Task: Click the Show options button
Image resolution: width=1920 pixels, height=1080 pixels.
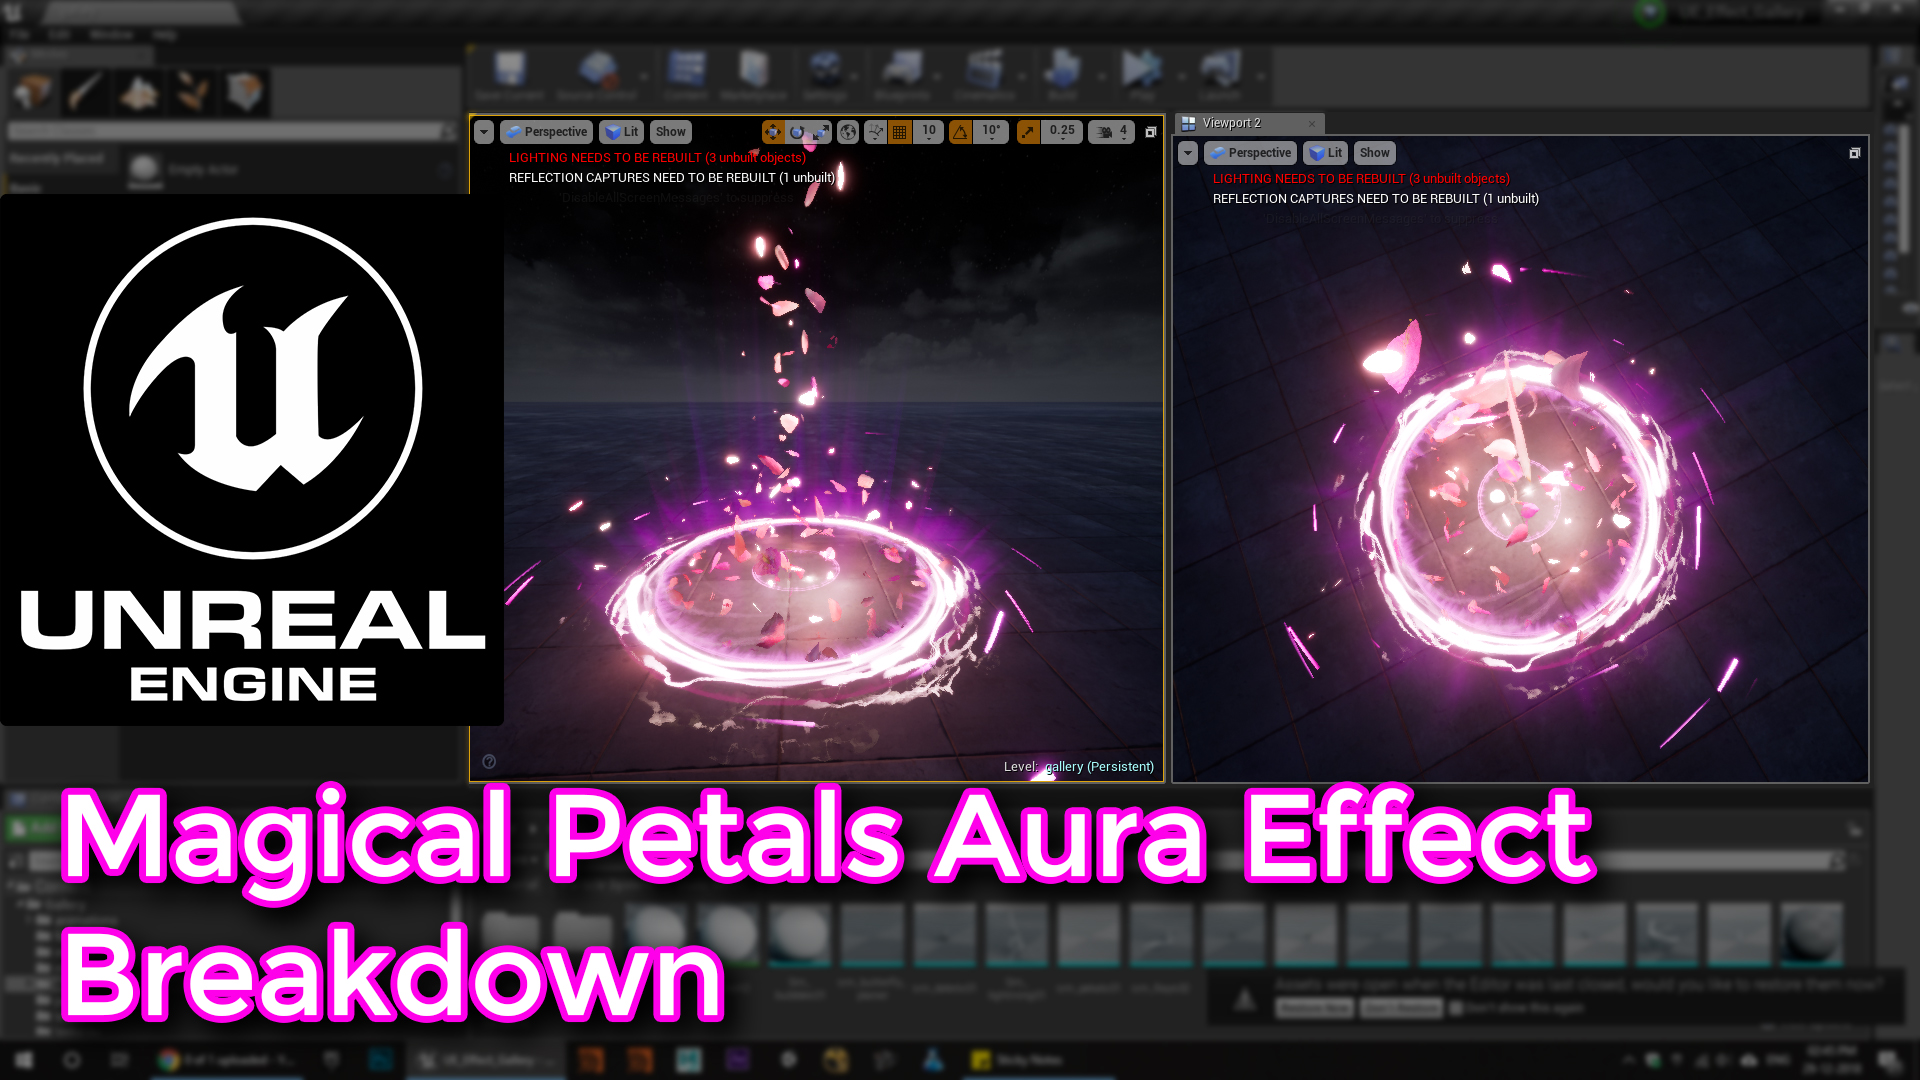Action: click(670, 132)
